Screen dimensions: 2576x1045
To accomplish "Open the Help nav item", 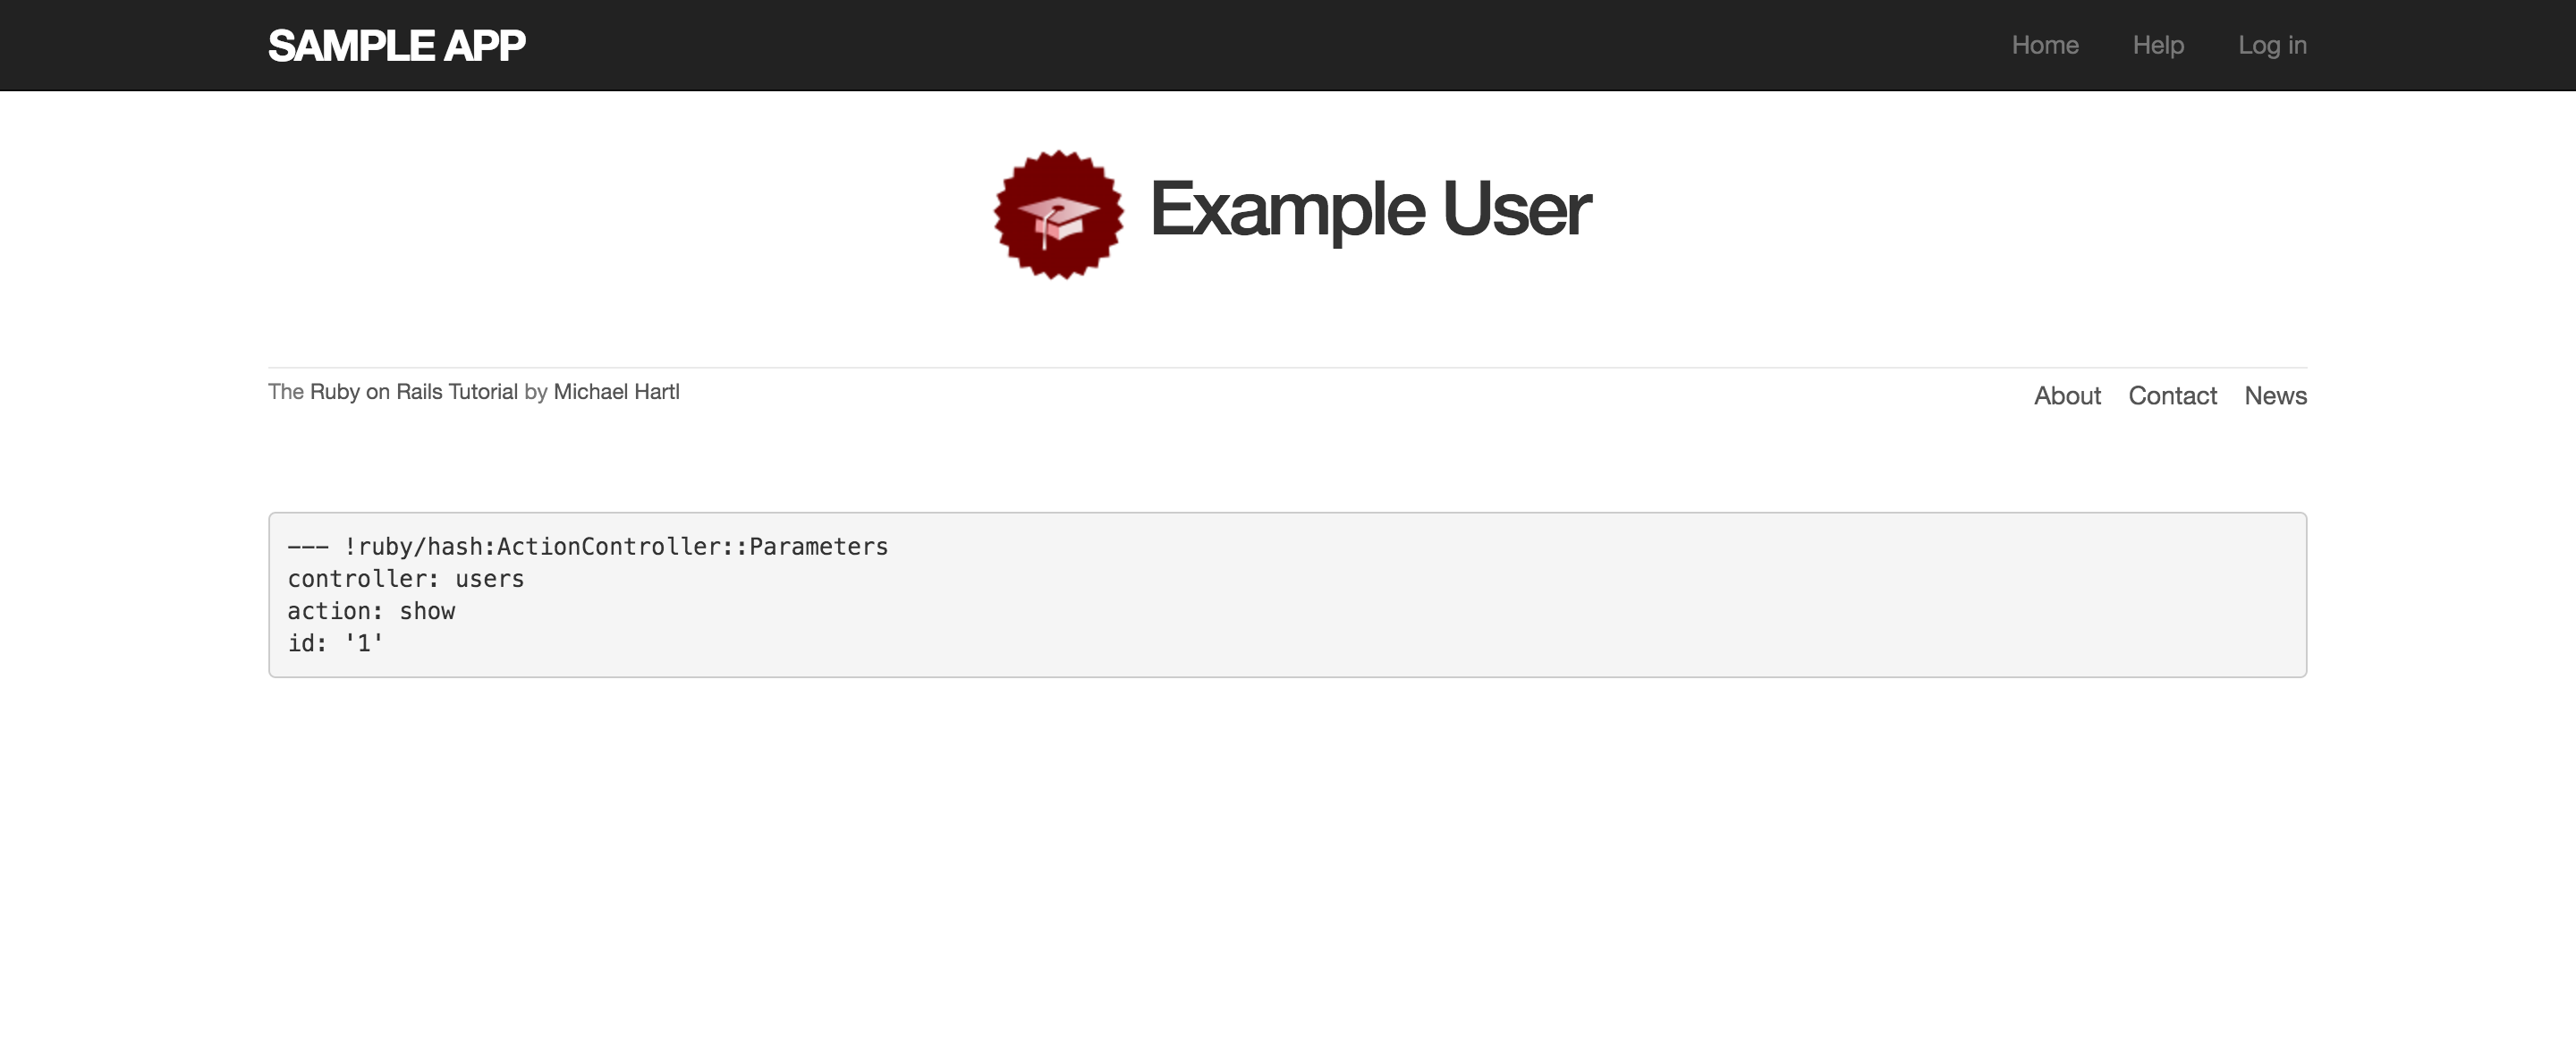I will point(2157,45).
